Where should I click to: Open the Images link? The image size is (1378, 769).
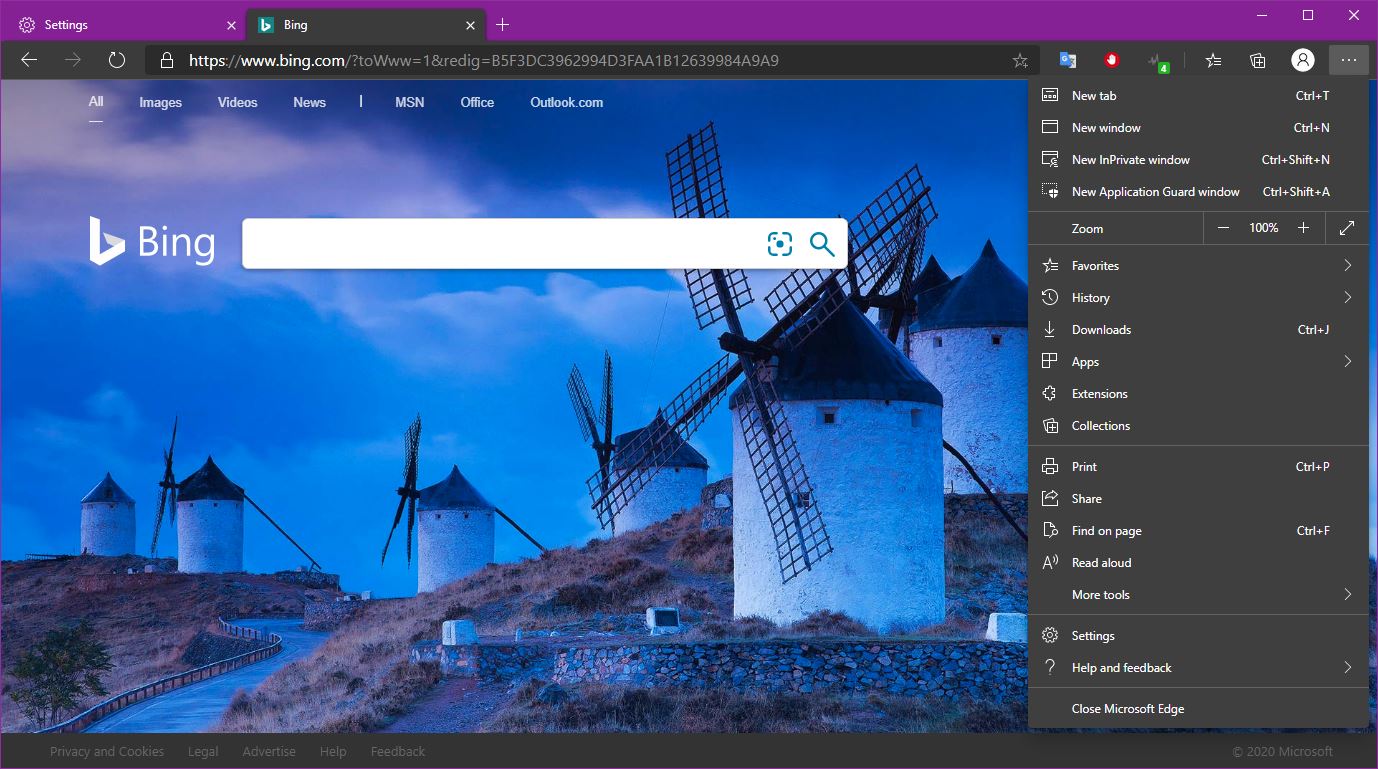pyautogui.click(x=160, y=102)
